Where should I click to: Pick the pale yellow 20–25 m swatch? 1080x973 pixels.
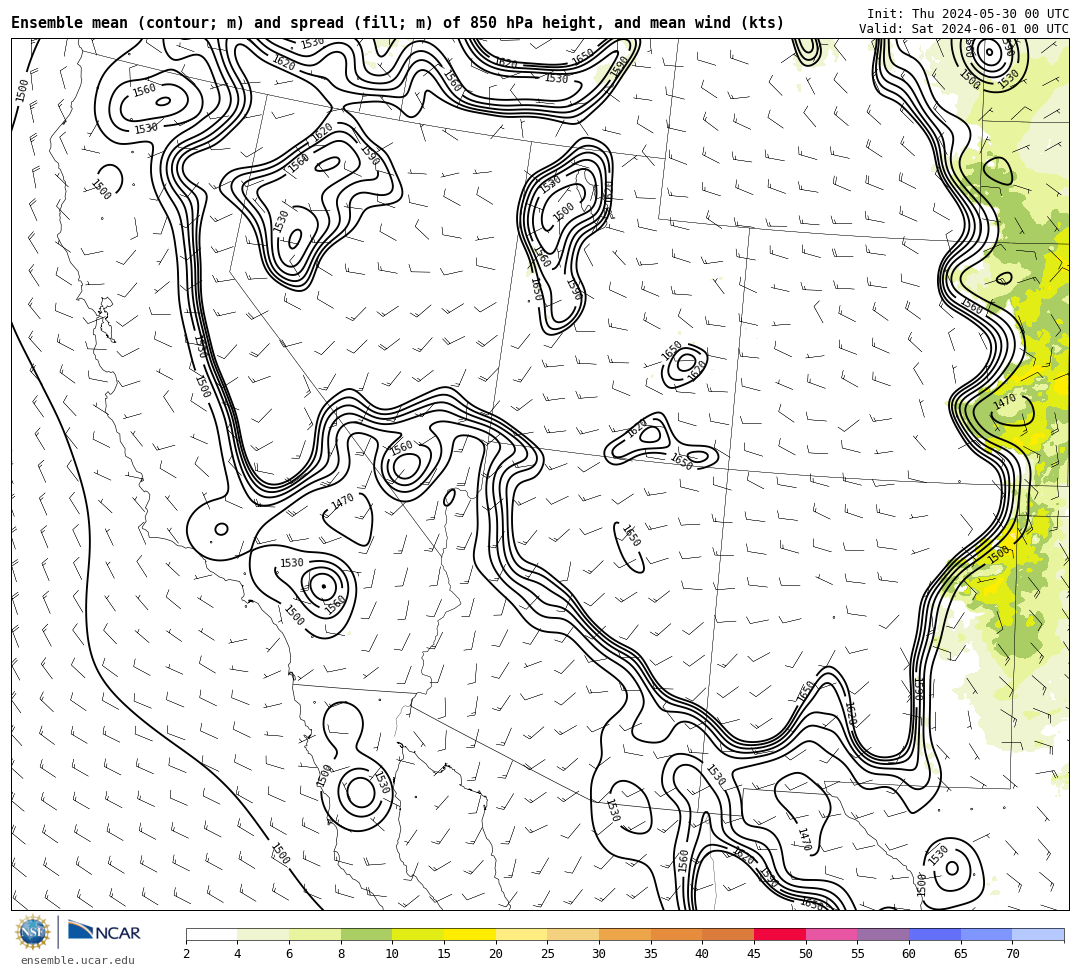point(521,934)
